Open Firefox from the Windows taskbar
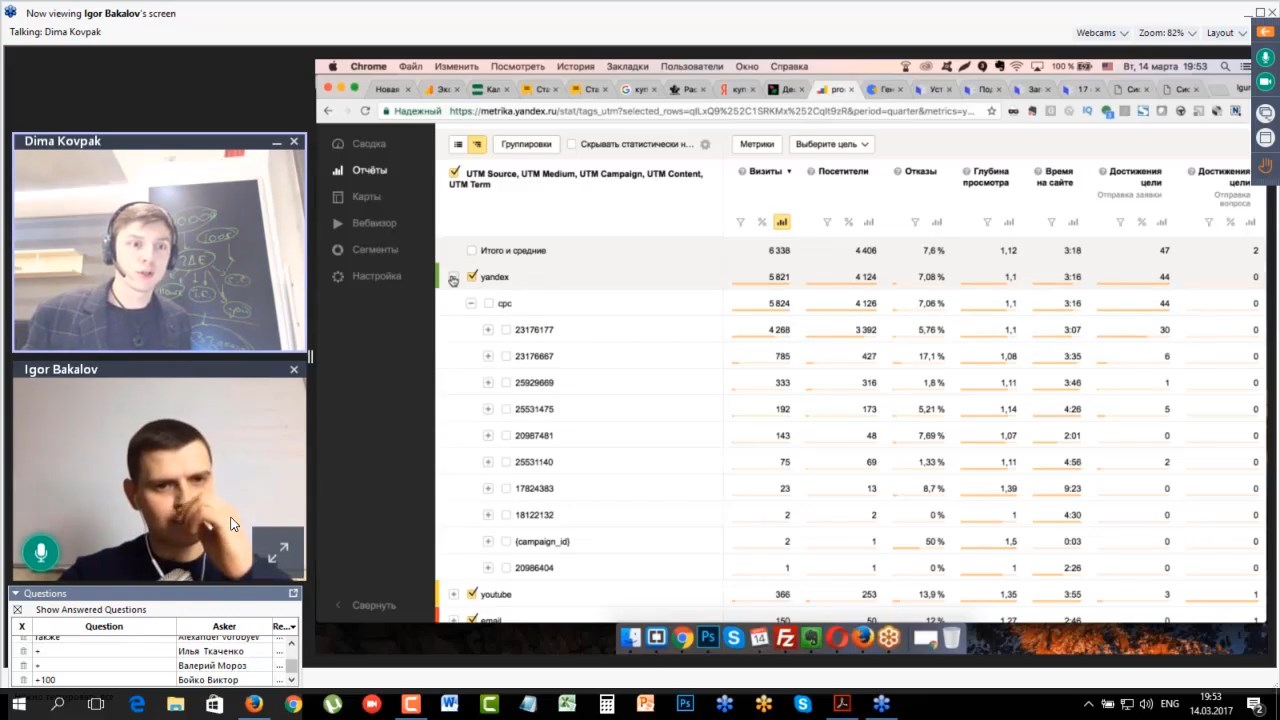1280x720 pixels. pyautogui.click(x=254, y=704)
